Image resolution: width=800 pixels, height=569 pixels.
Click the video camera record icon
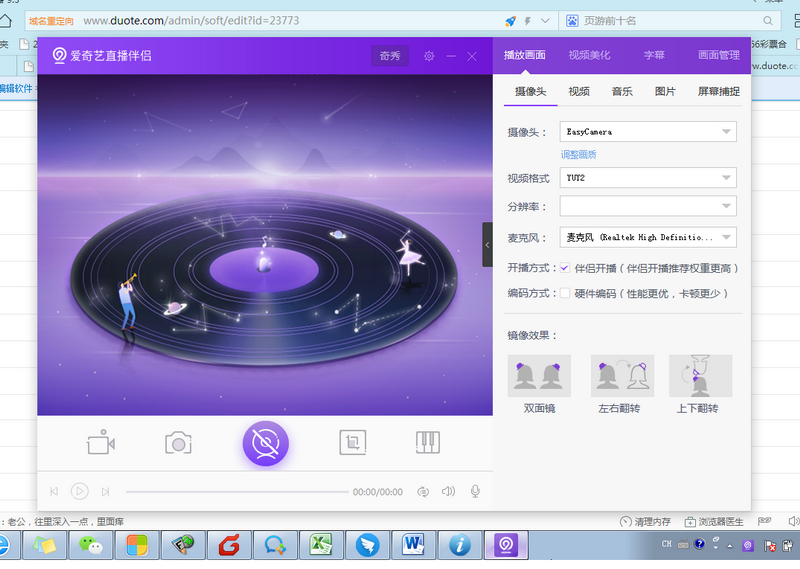point(100,443)
